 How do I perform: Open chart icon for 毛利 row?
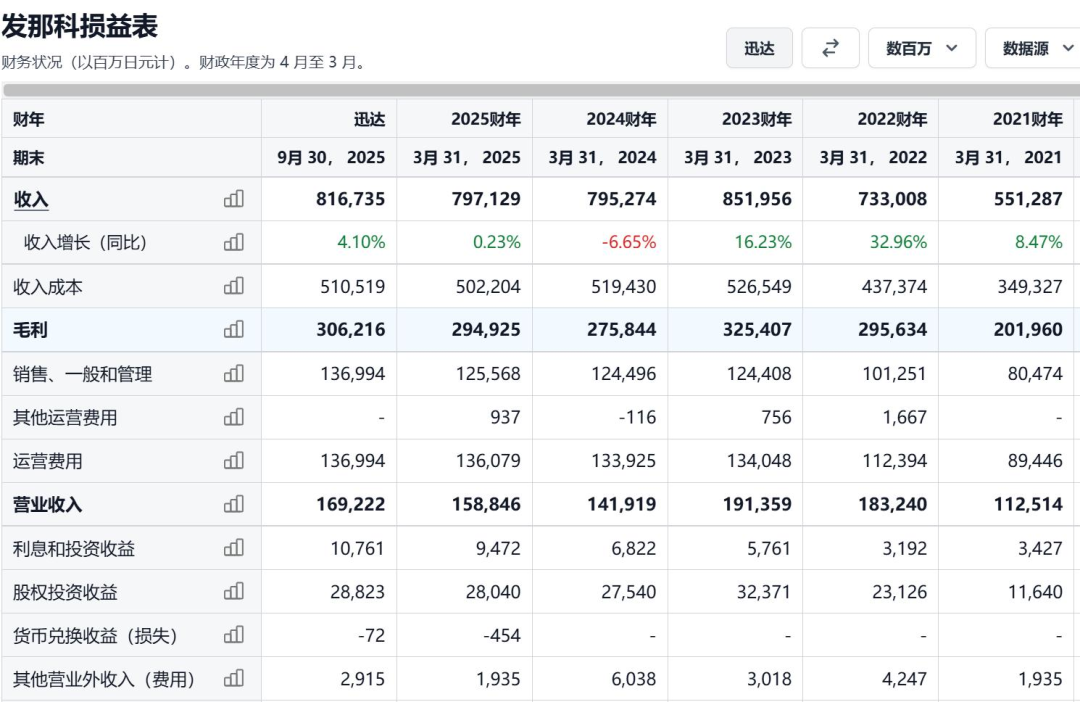(233, 329)
